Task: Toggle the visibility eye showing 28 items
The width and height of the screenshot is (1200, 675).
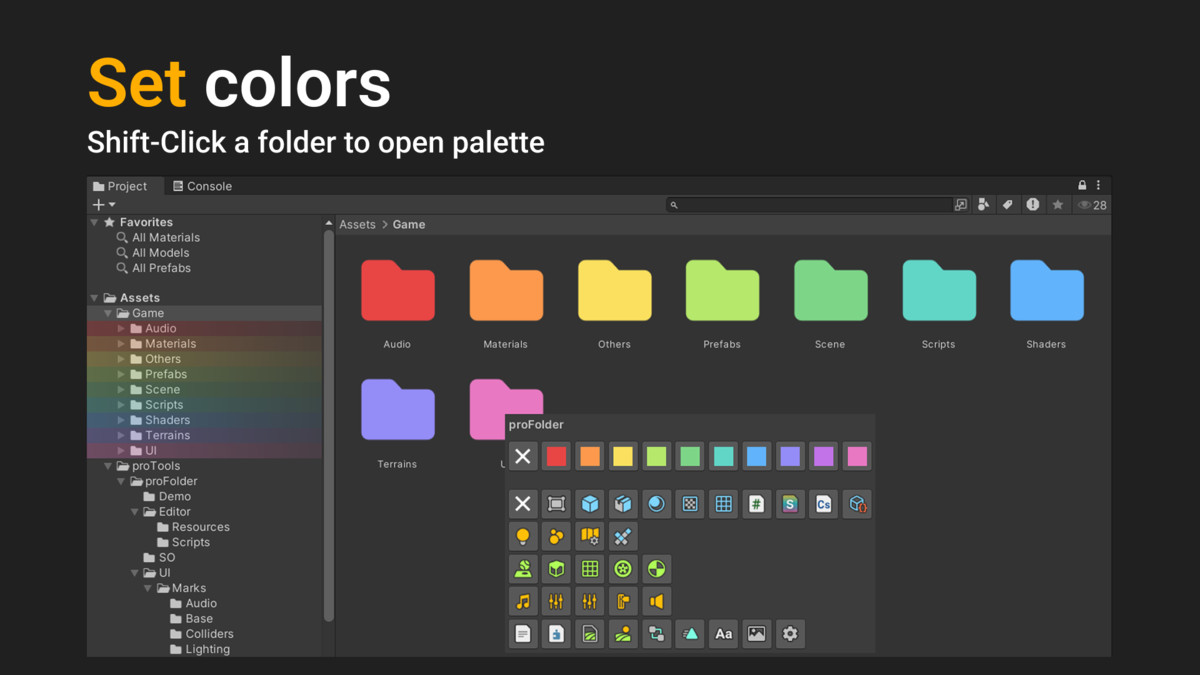Action: (1082, 204)
